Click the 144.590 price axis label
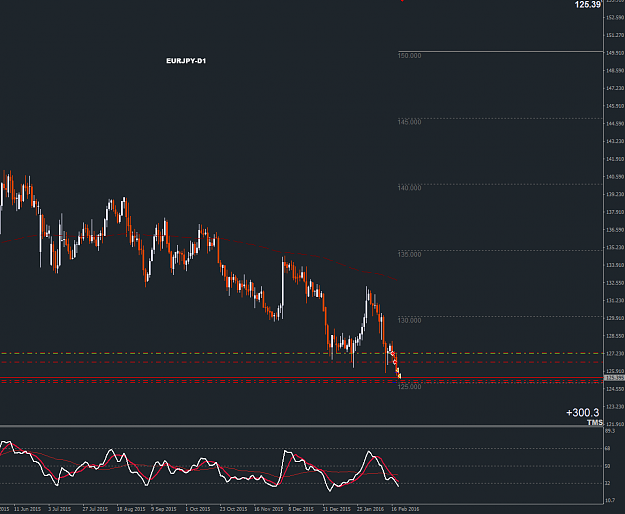The height and width of the screenshot is (514, 625). click(615, 124)
